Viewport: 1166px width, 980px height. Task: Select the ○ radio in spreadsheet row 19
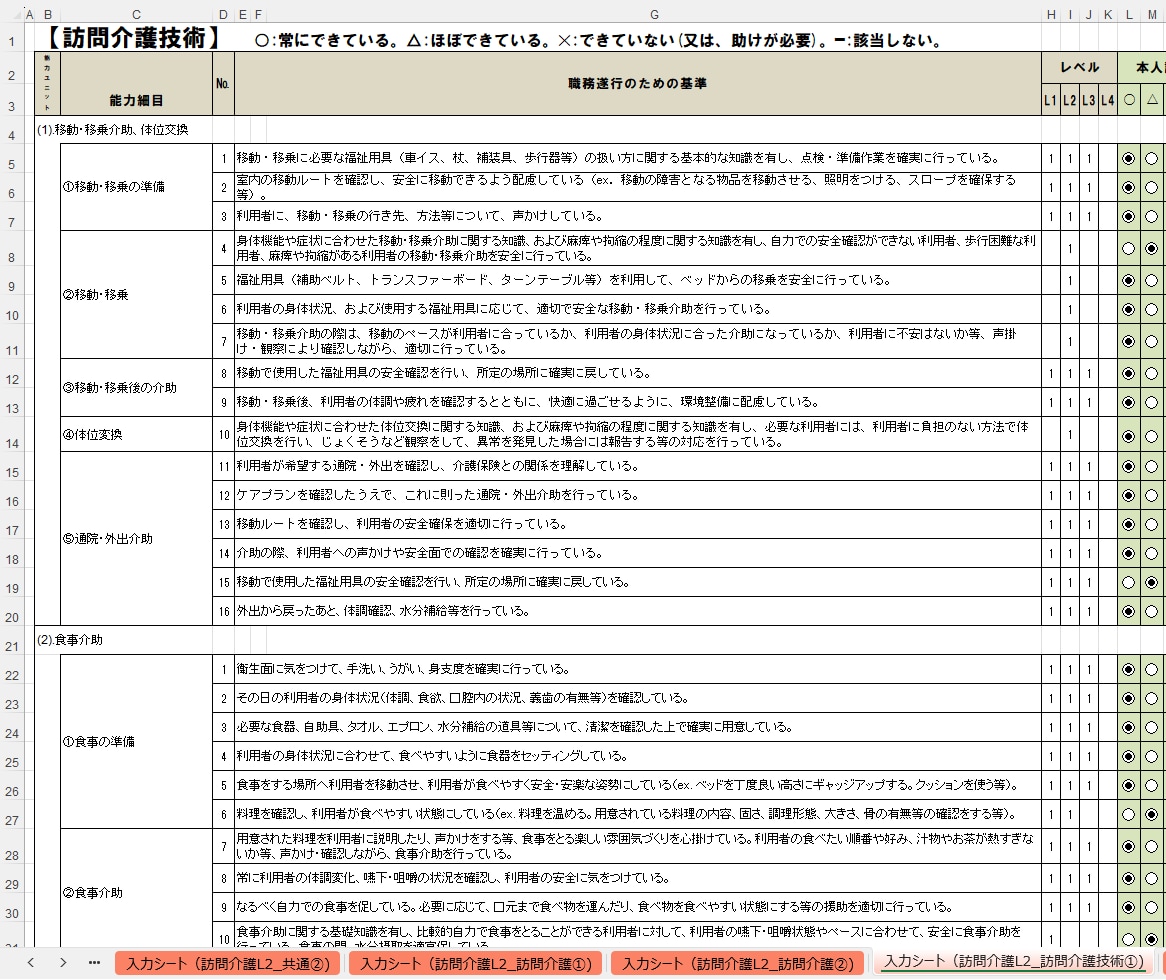tap(1128, 582)
